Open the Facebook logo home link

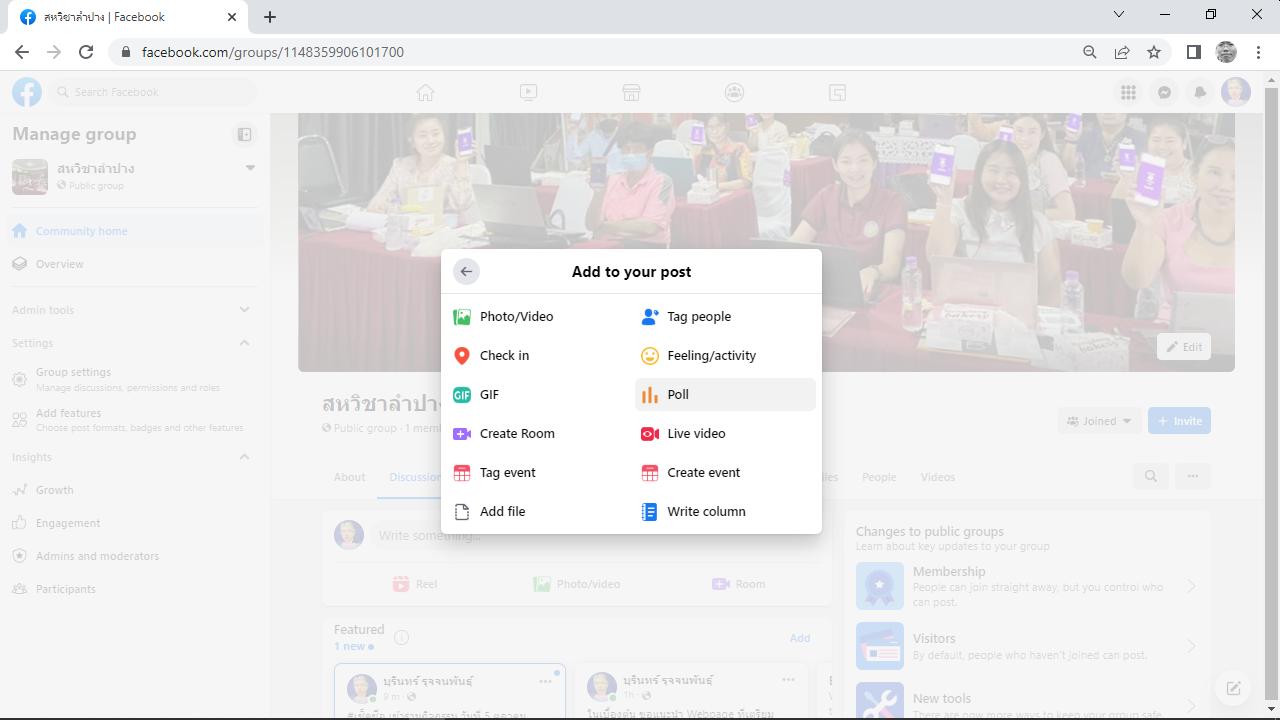[x=27, y=92]
